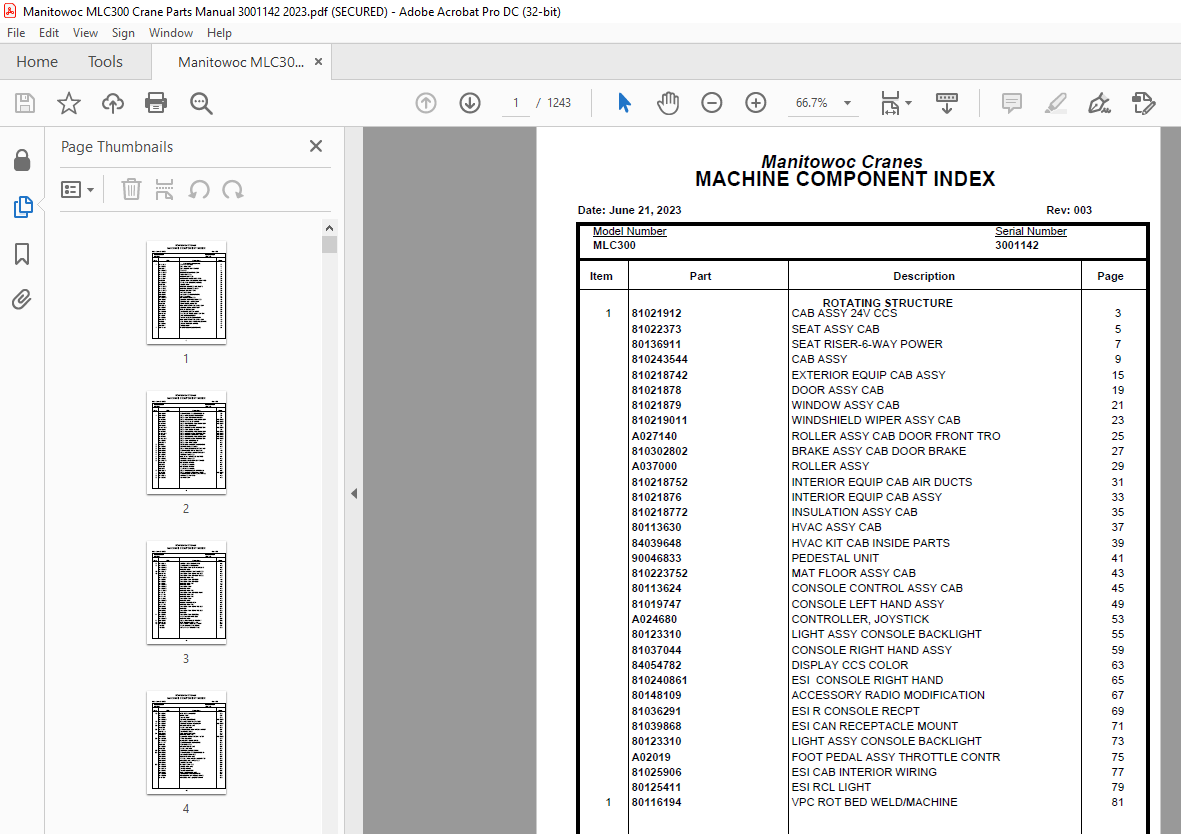Viewport: 1181px width, 834px height.
Task: Open zoom level 66.7% dropdown
Action: coord(847,103)
